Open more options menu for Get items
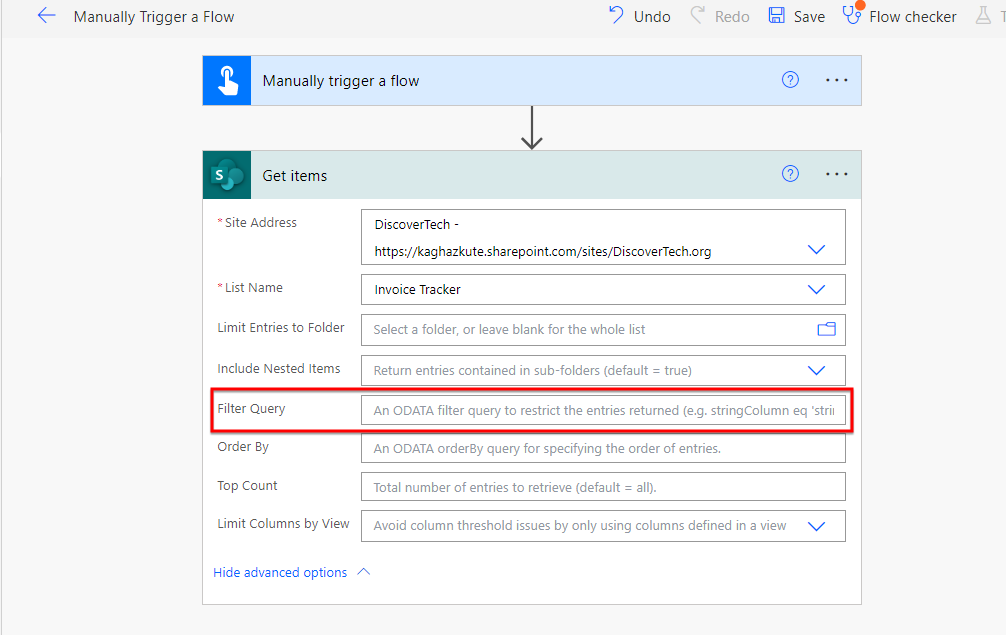Image resolution: width=1006 pixels, height=635 pixels. [x=837, y=174]
